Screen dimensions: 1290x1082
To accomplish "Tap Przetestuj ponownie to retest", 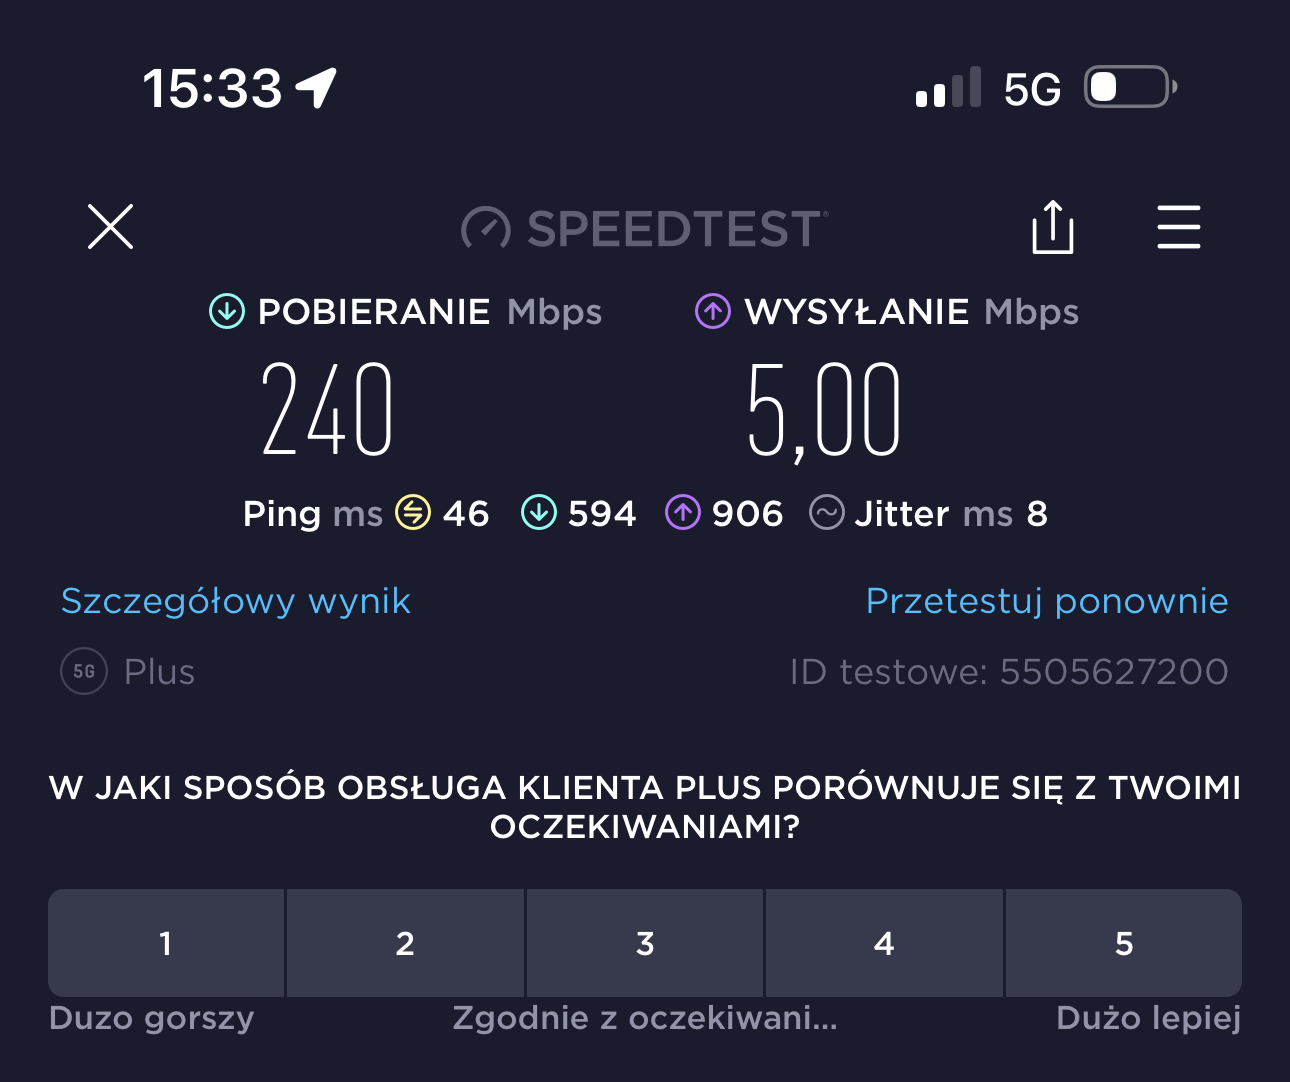I will [1047, 601].
